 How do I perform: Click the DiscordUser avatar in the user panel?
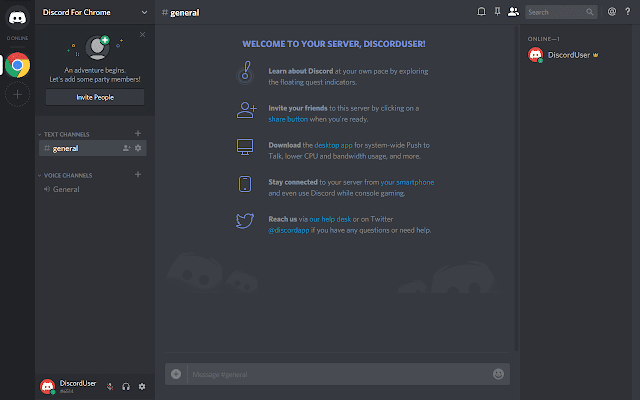click(47, 386)
